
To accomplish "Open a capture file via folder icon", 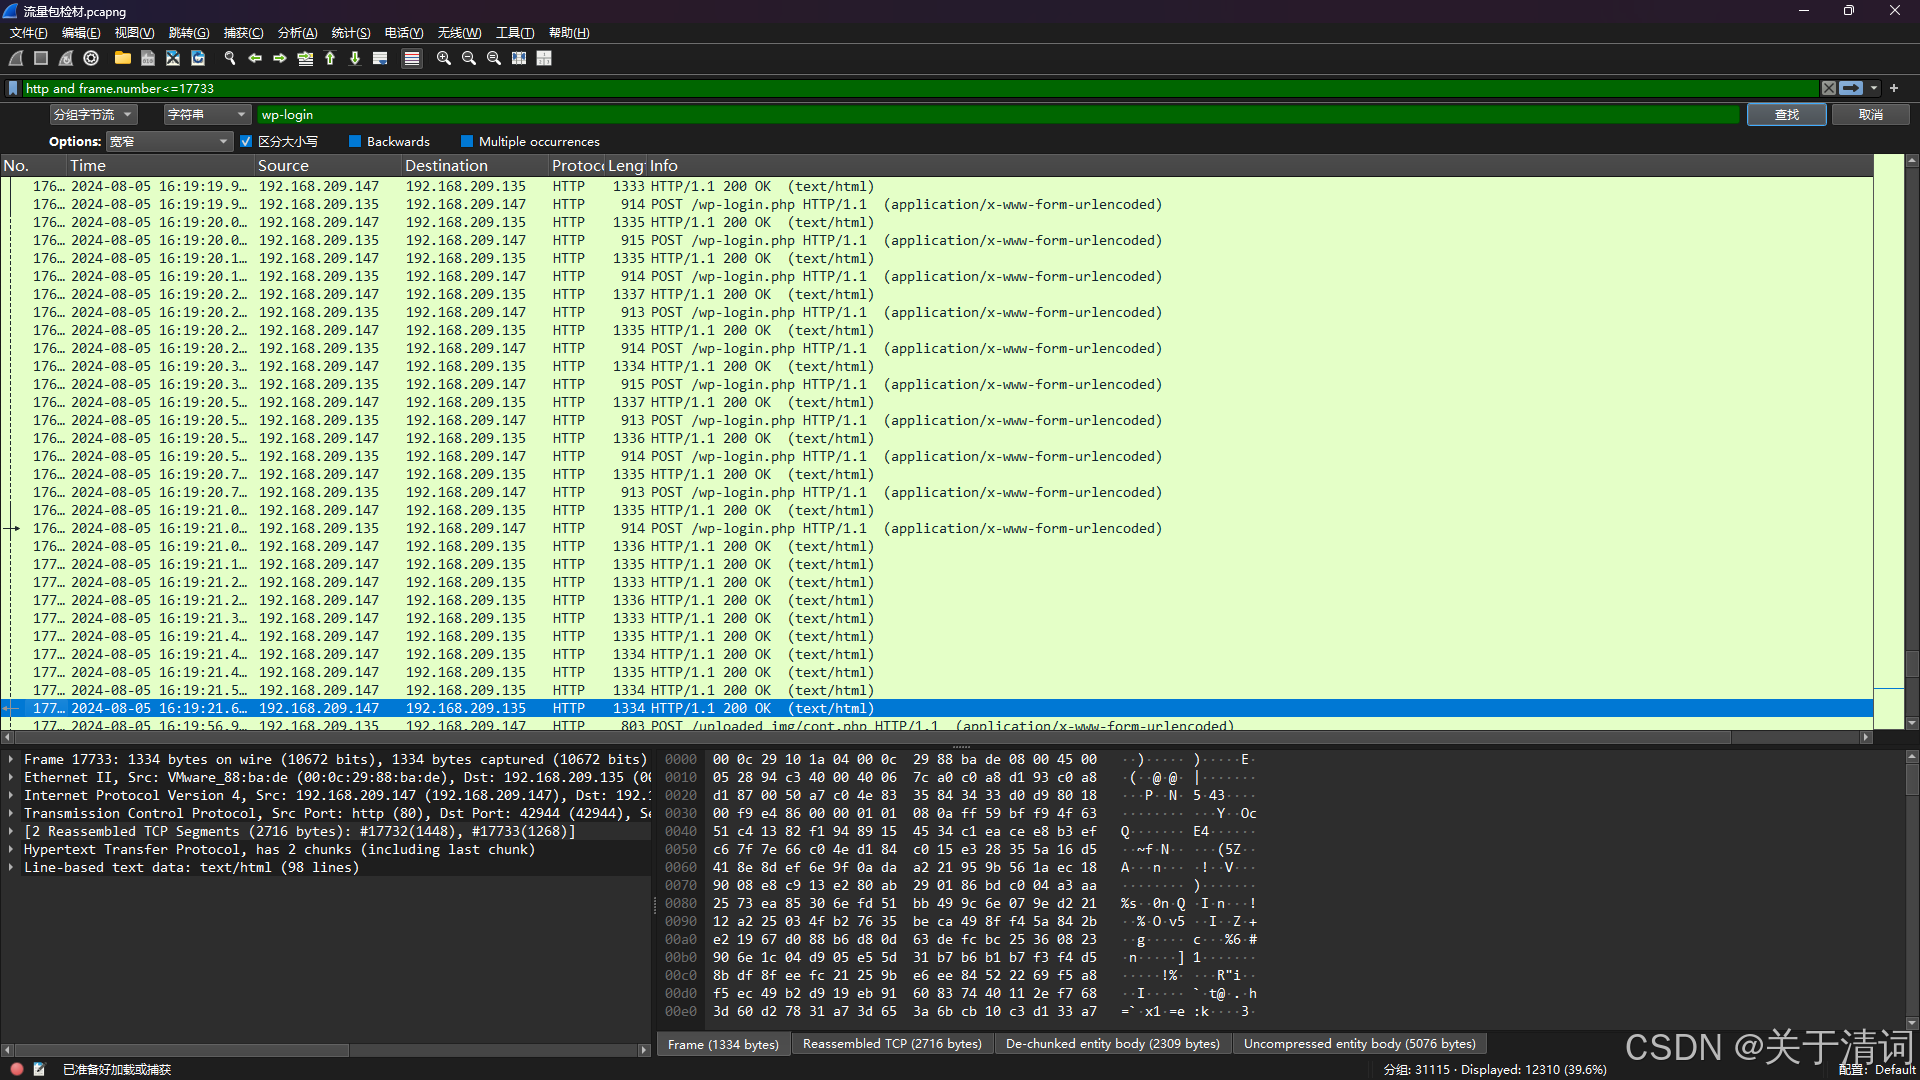I will 123,59.
